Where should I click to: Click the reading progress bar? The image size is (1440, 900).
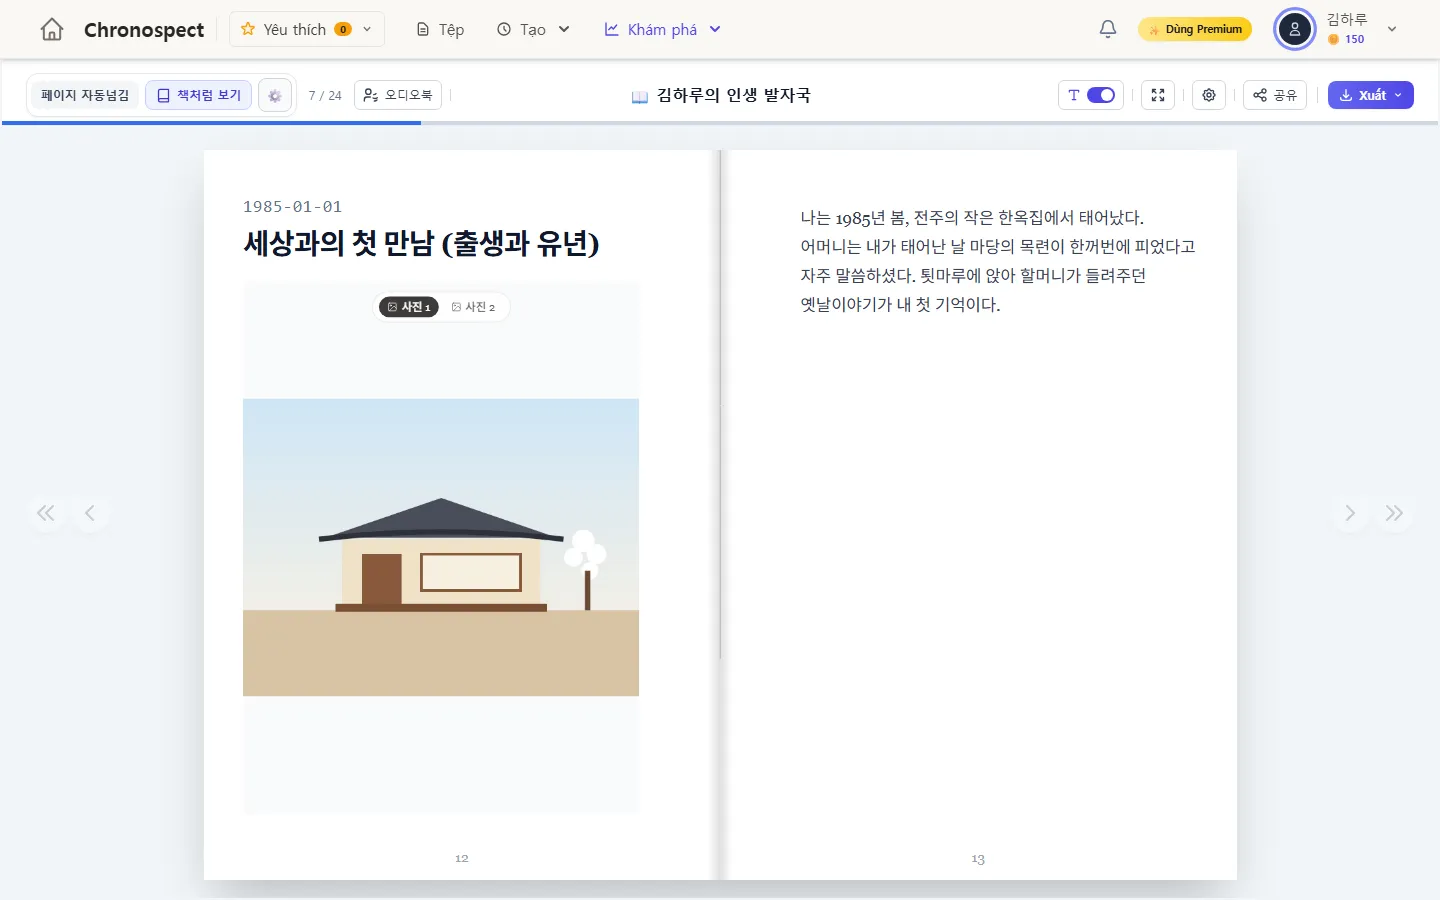tap(720, 123)
